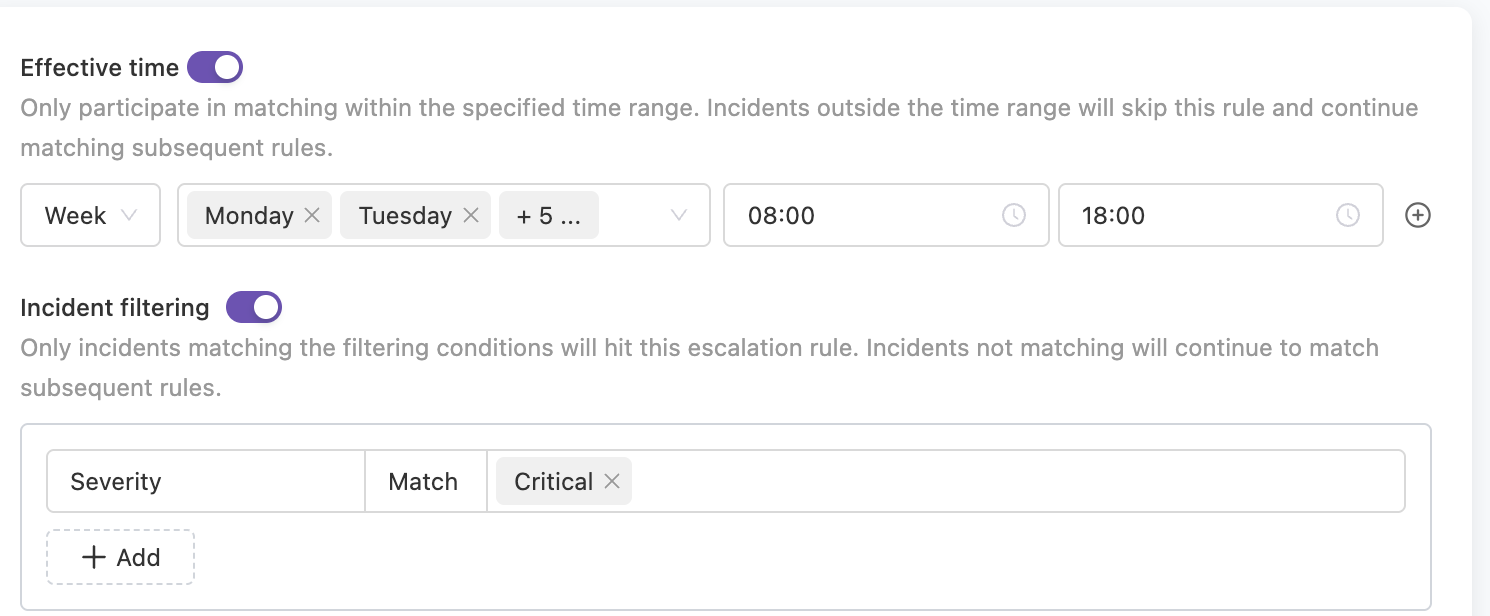Click the Critical tag label
Viewport: 1490px width, 616px height.
point(553,481)
